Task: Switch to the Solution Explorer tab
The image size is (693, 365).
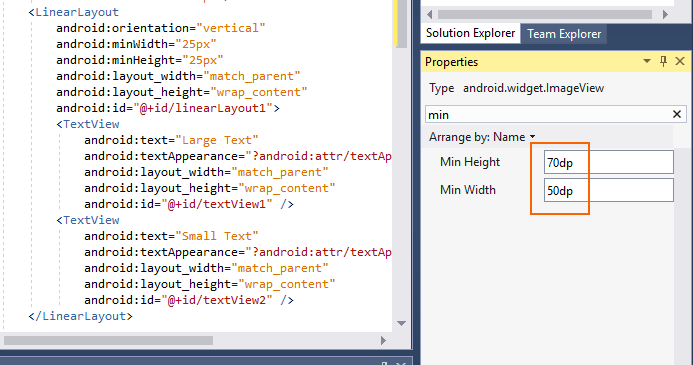Action: [470, 34]
